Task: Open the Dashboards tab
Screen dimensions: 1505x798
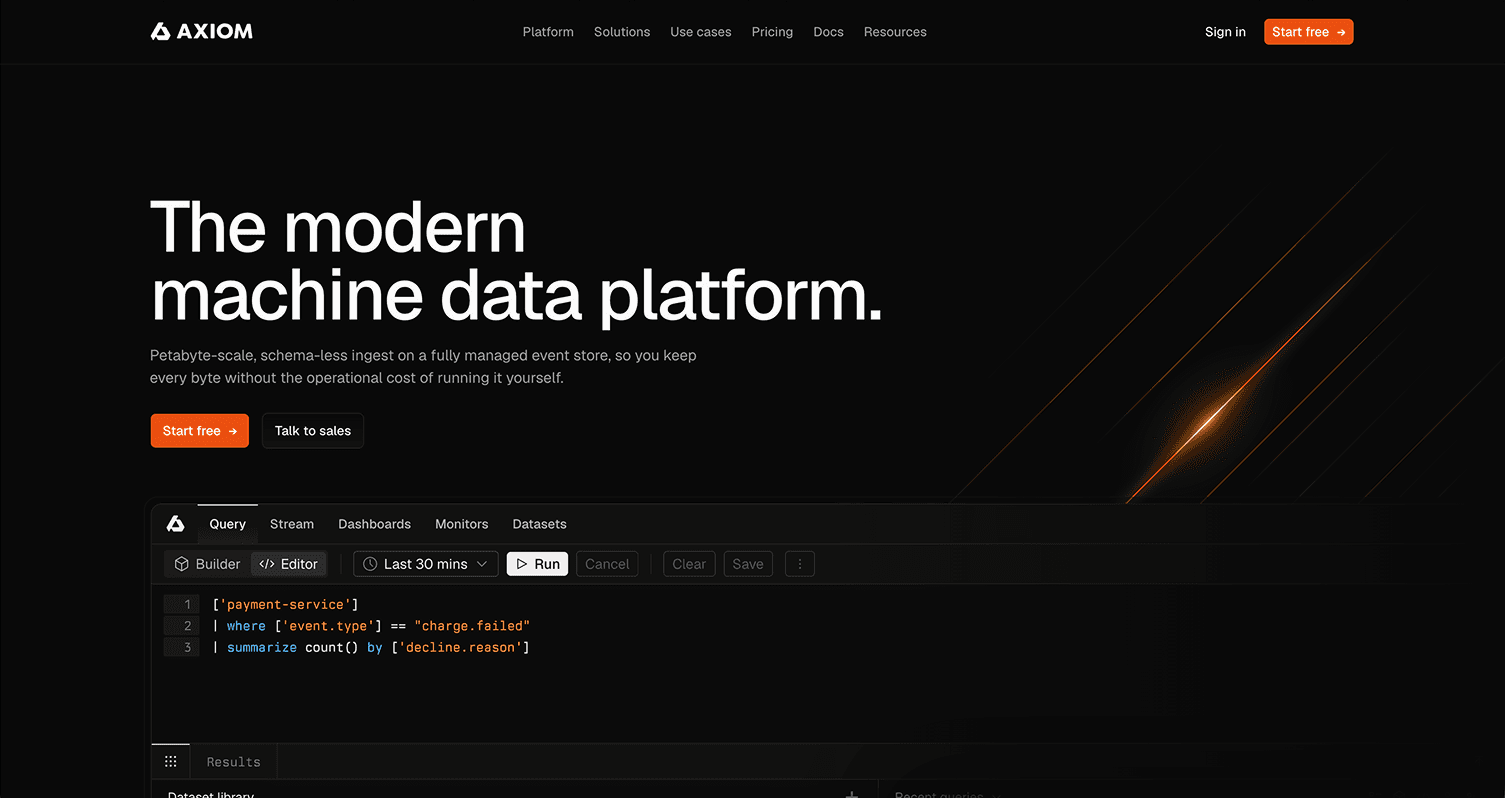Action: coord(374,524)
